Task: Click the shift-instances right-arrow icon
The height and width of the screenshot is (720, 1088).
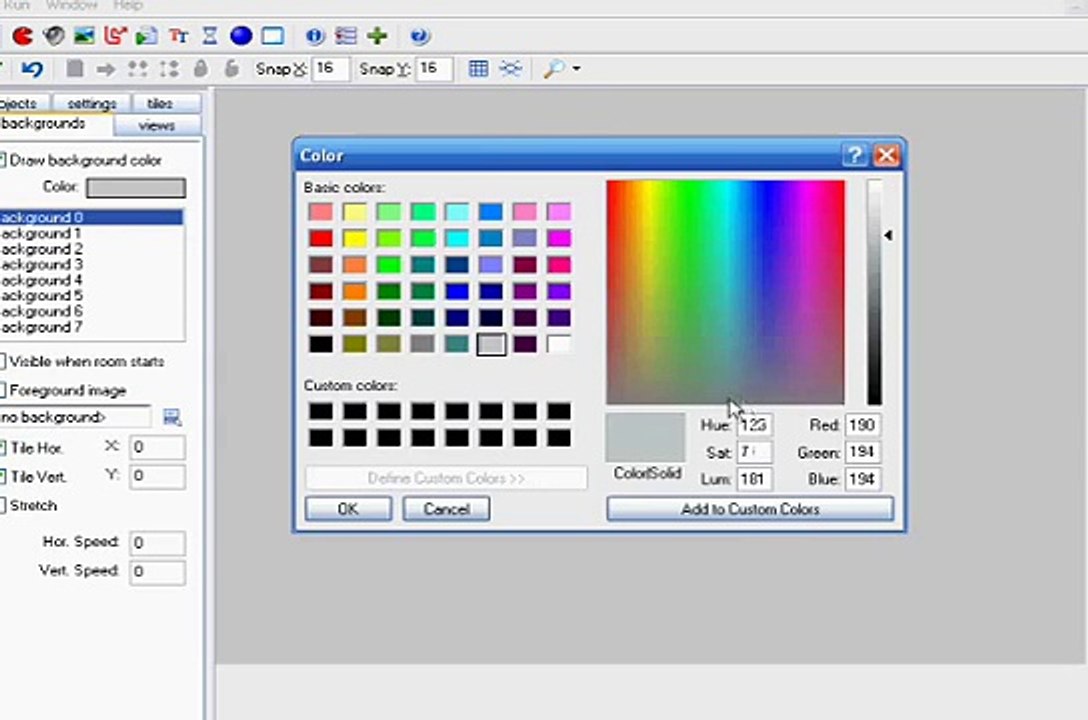Action: click(x=106, y=69)
